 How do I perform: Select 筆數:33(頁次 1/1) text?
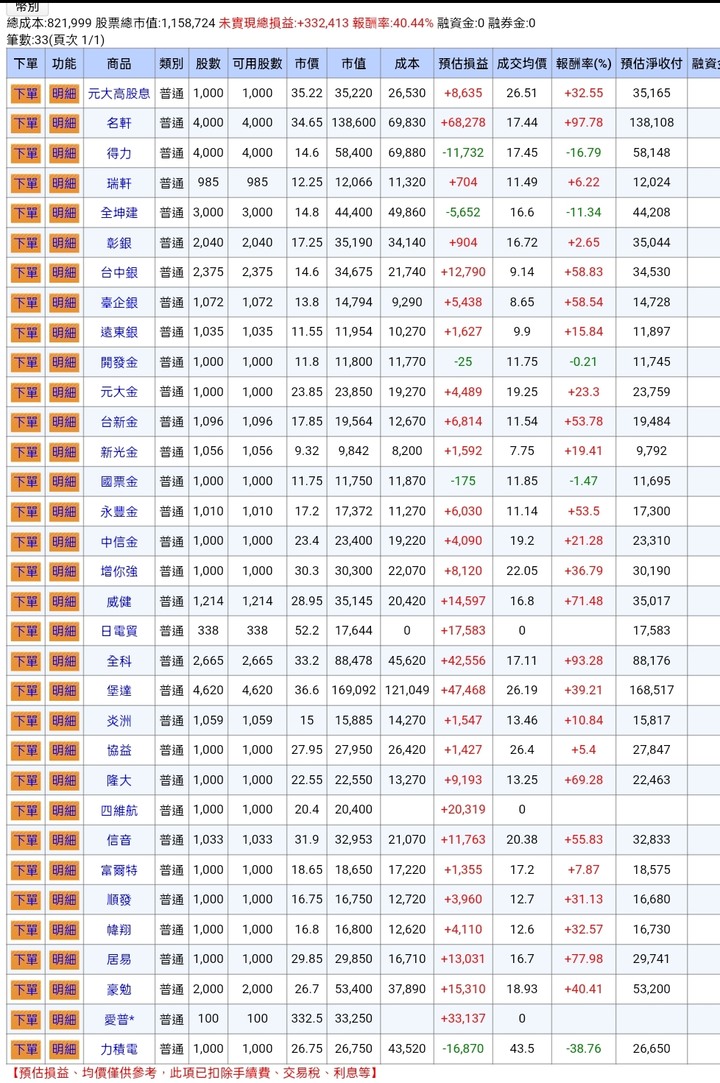click(55, 40)
